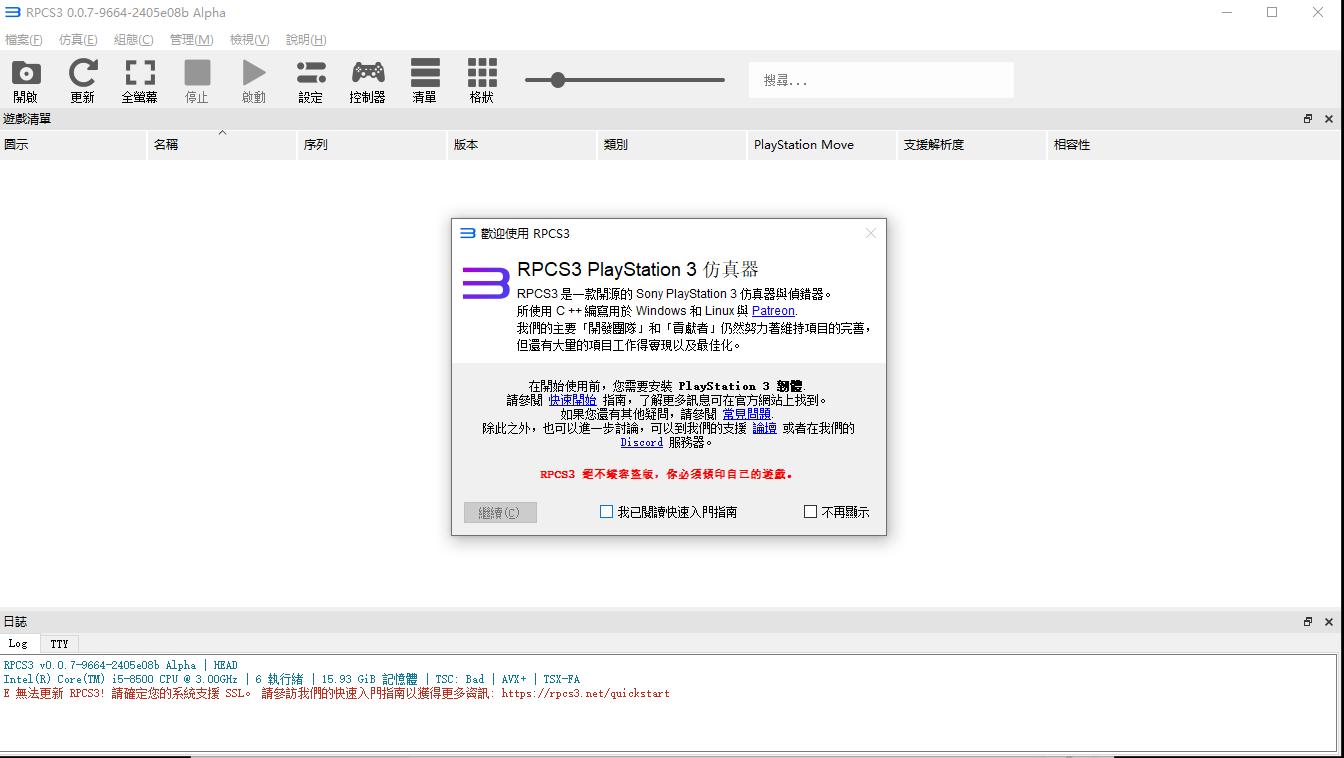1344x758 pixels.
Task: Show games as list via 清單 icon
Action: (x=425, y=80)
